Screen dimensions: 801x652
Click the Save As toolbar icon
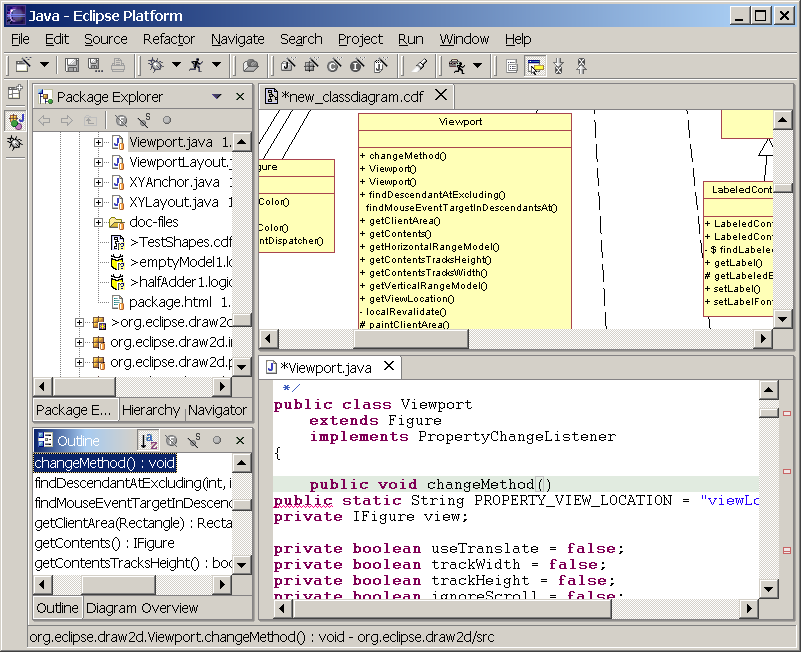(x=95, y=65)
